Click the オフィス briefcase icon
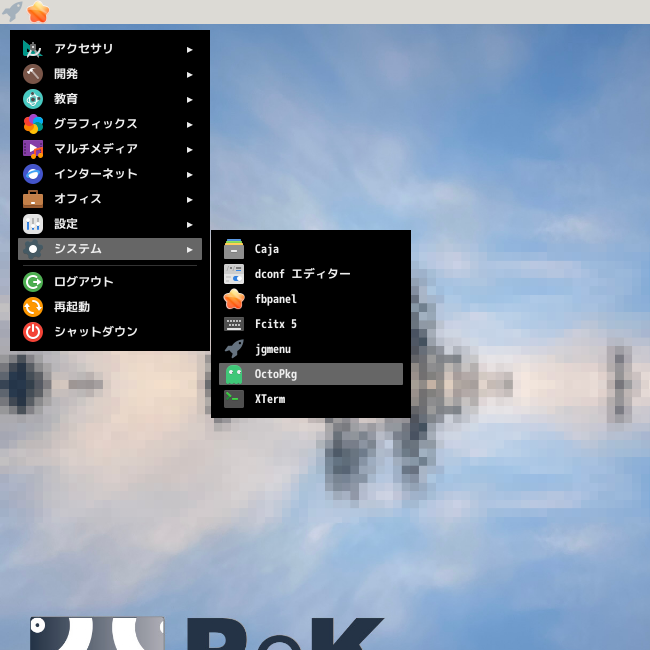650x650 pixels. tap(33, 199)
